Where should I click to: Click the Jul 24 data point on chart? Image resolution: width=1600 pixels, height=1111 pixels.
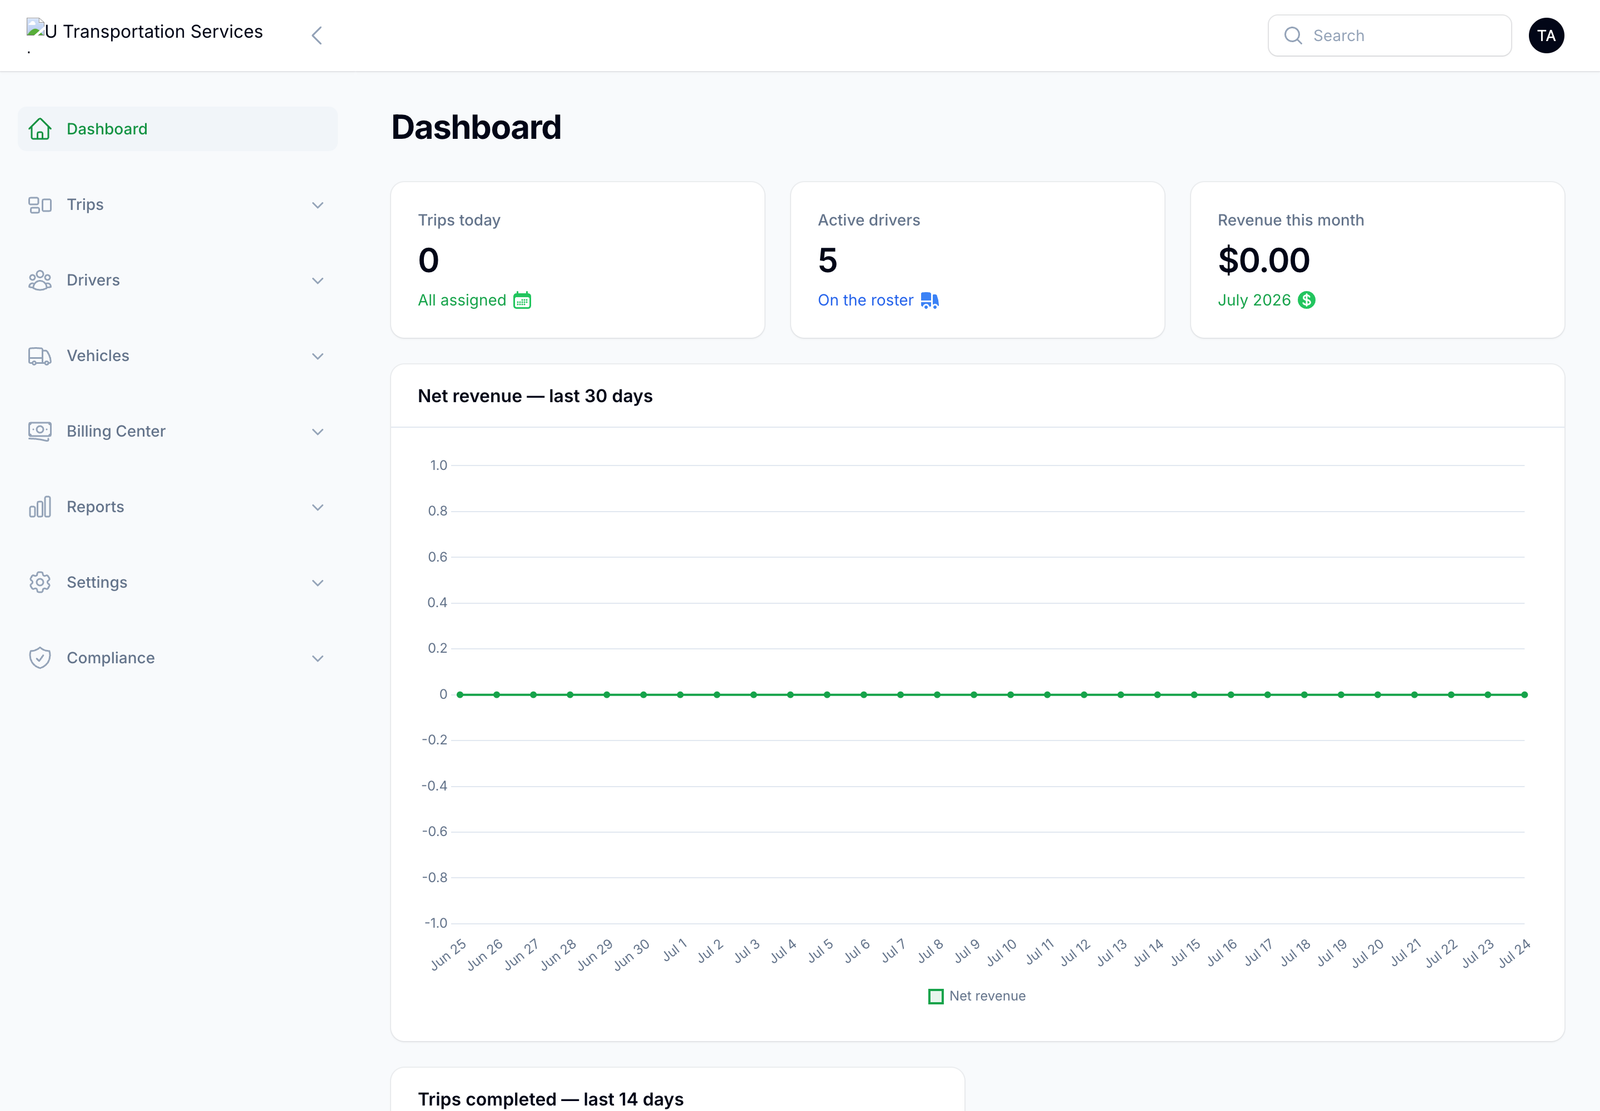[1524, 694]
